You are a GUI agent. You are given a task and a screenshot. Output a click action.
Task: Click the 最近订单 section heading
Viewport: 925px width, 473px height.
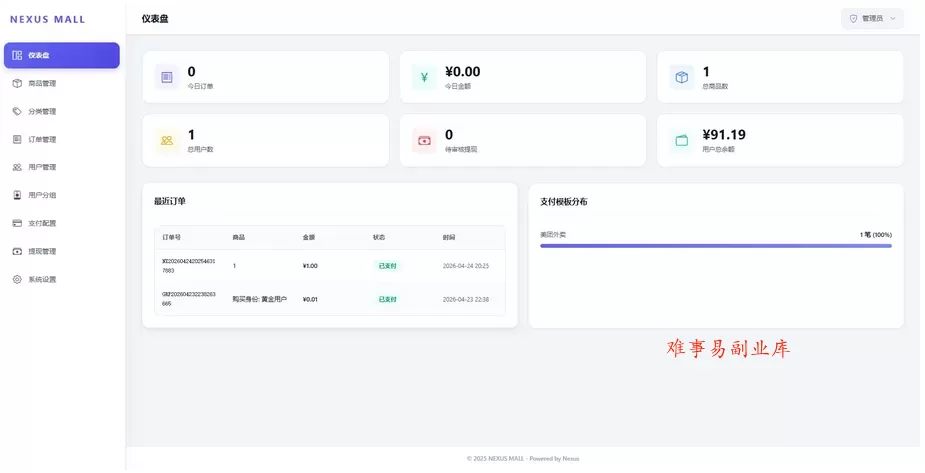(170, 201)
